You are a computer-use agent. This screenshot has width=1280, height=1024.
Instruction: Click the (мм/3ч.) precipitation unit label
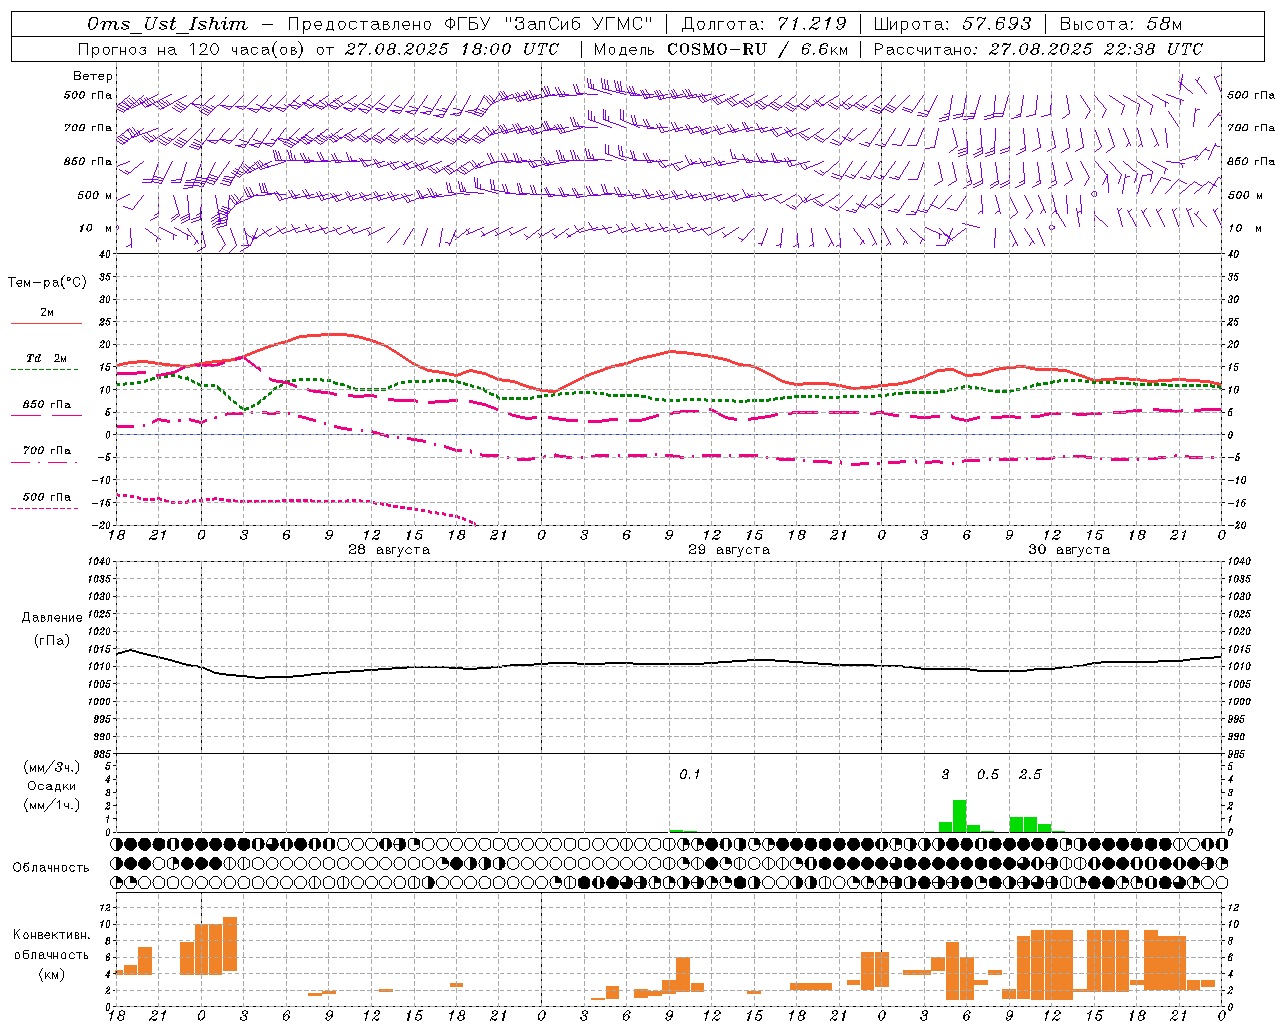pos(52,767)
